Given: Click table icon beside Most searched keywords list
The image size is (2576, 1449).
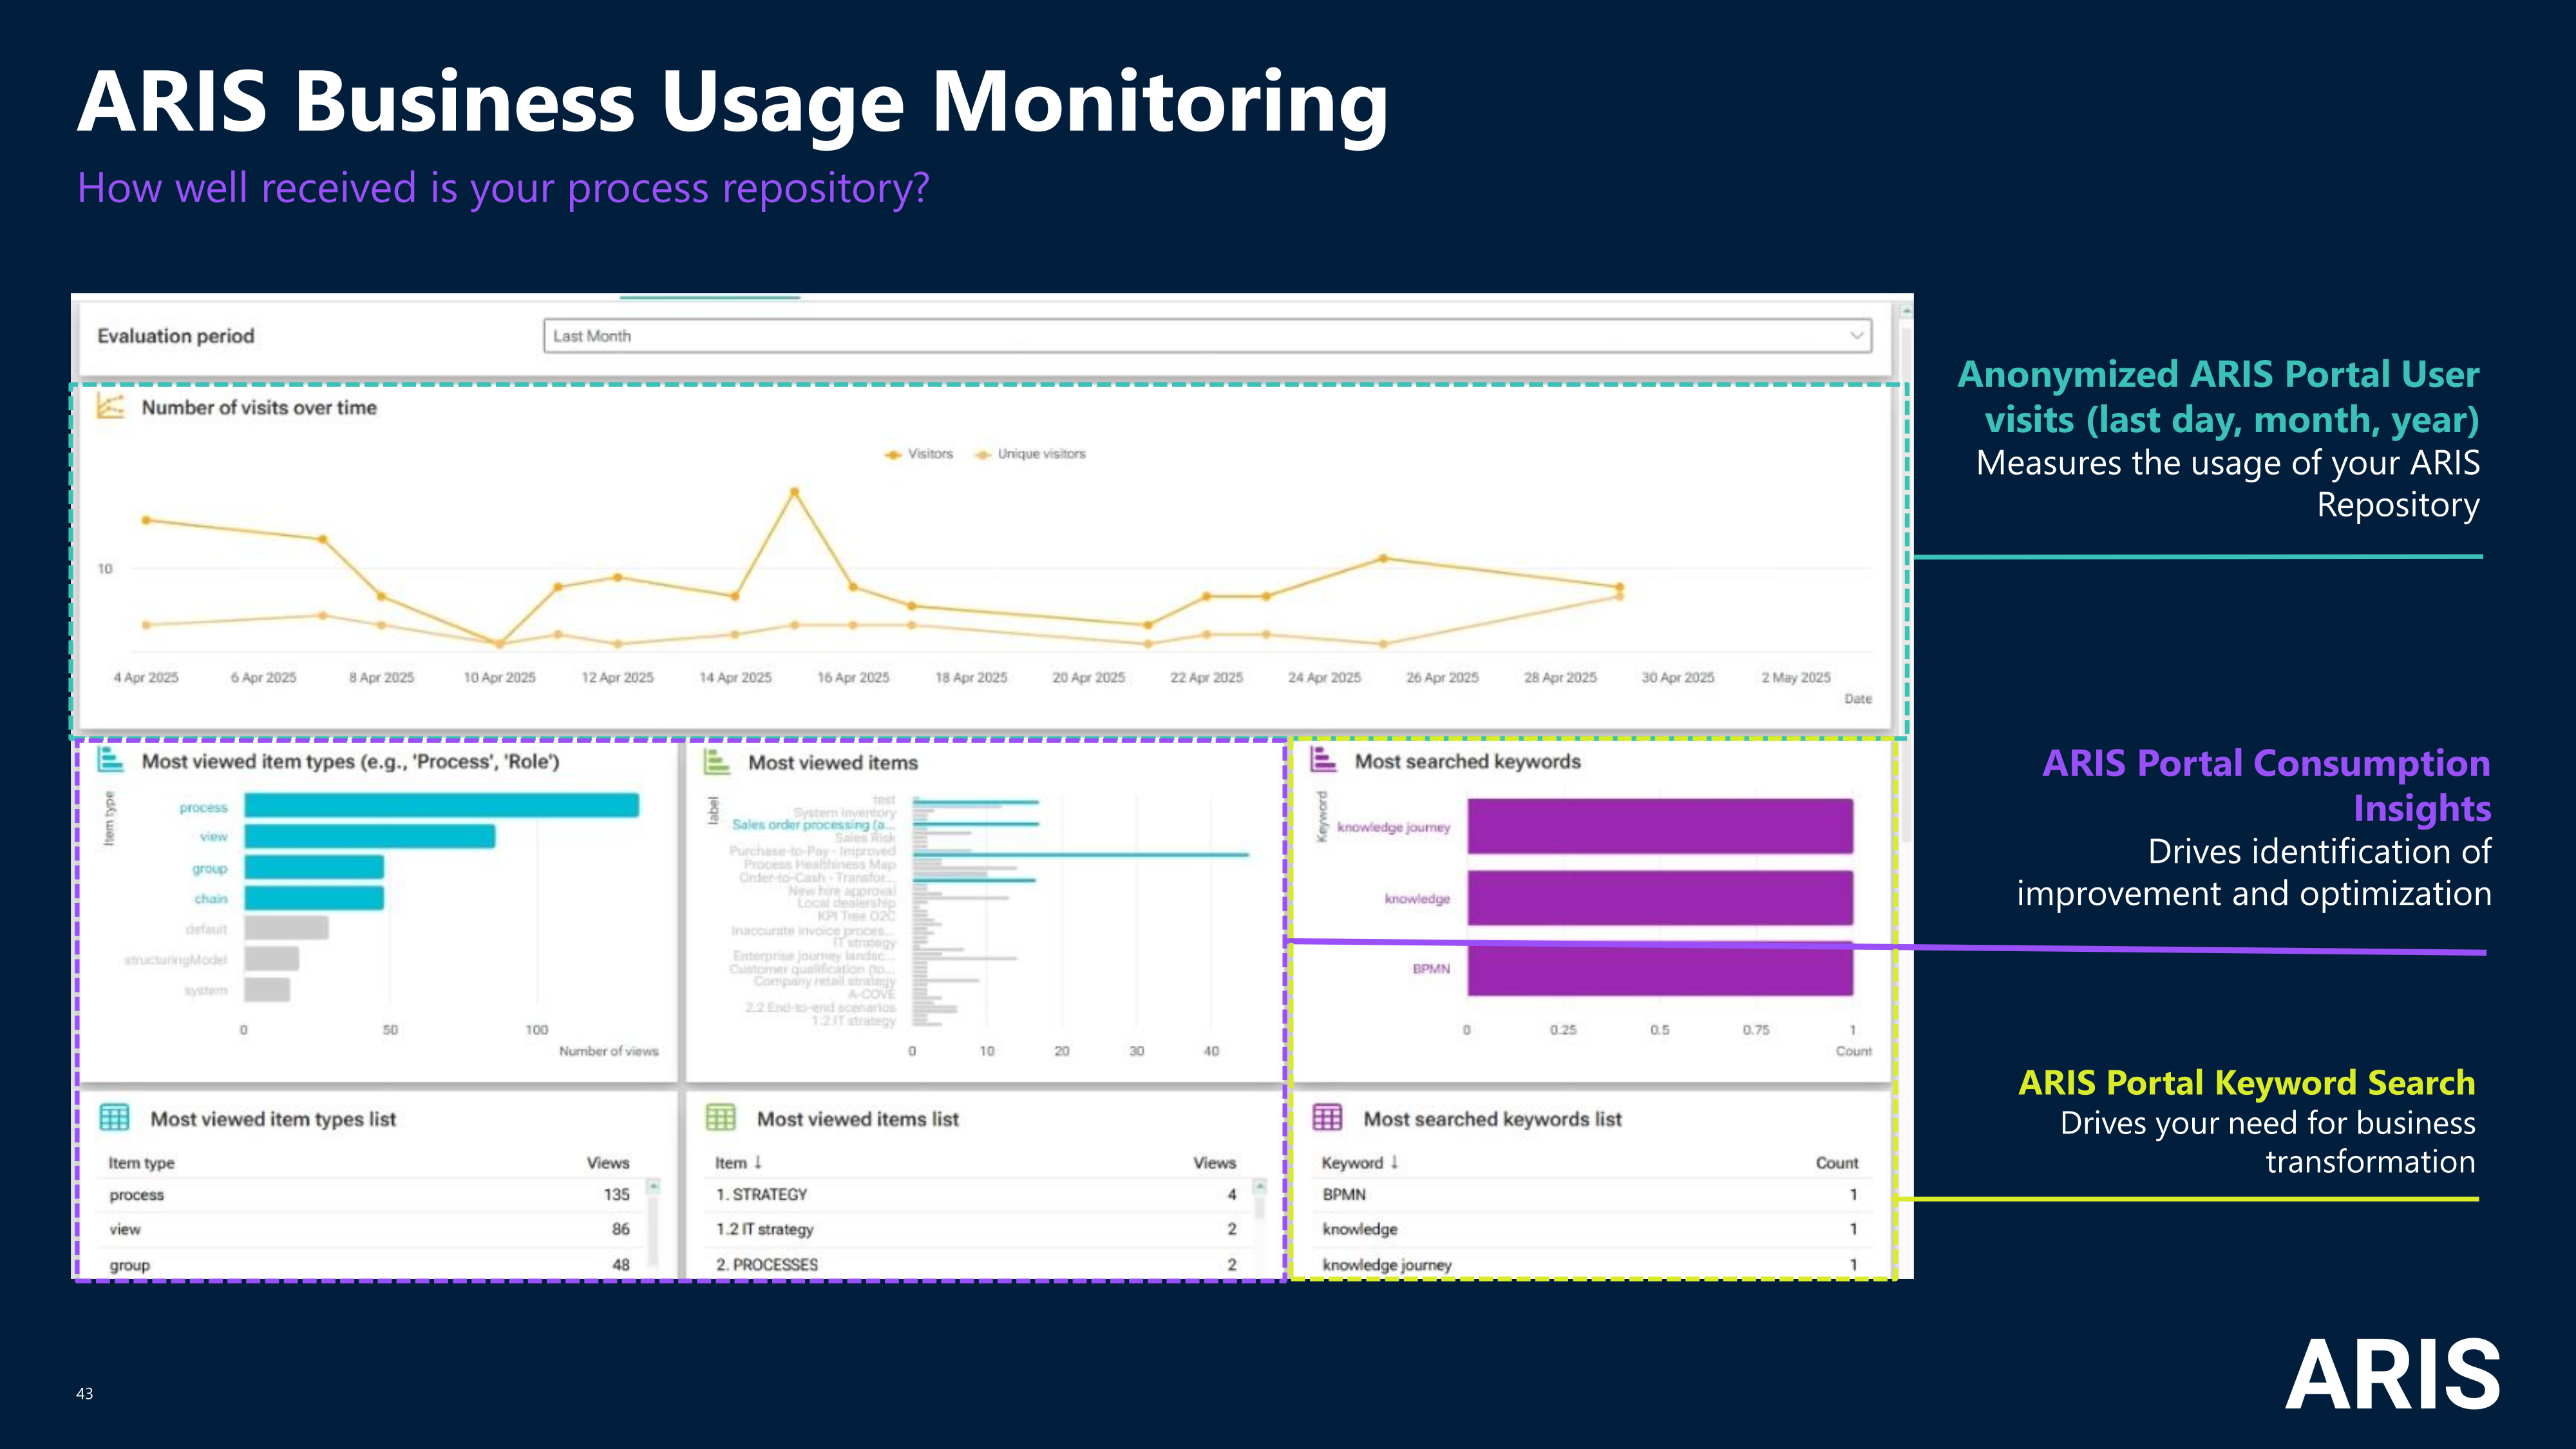Looking at the screenshot, I should (1327, 1118).
